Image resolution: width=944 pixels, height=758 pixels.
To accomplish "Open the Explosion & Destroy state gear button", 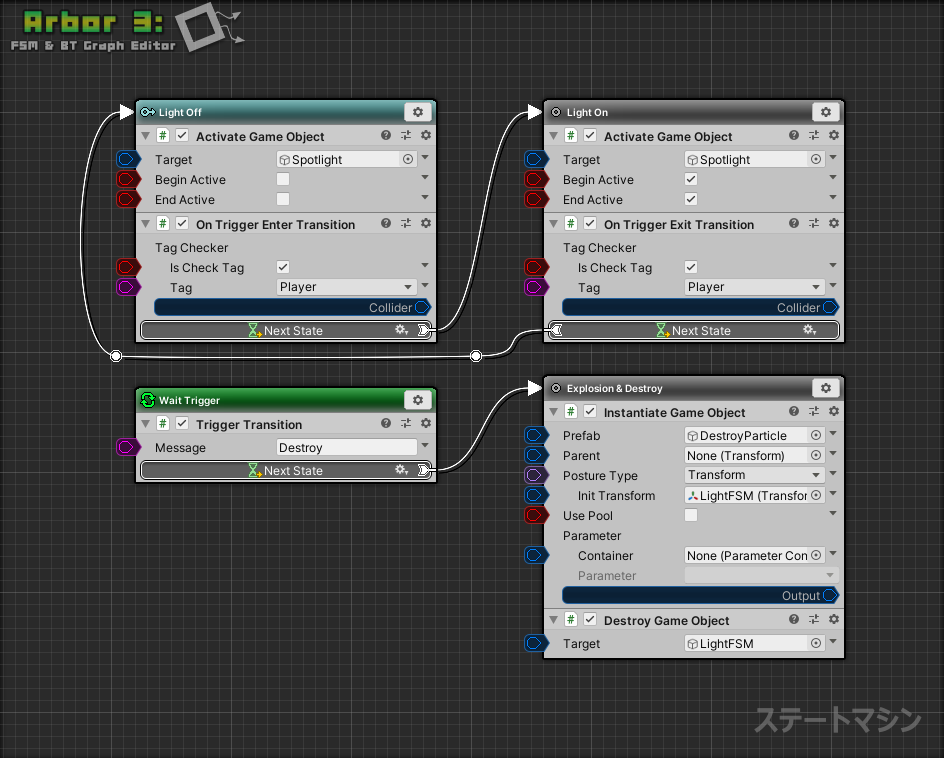I will click(826, 388).
